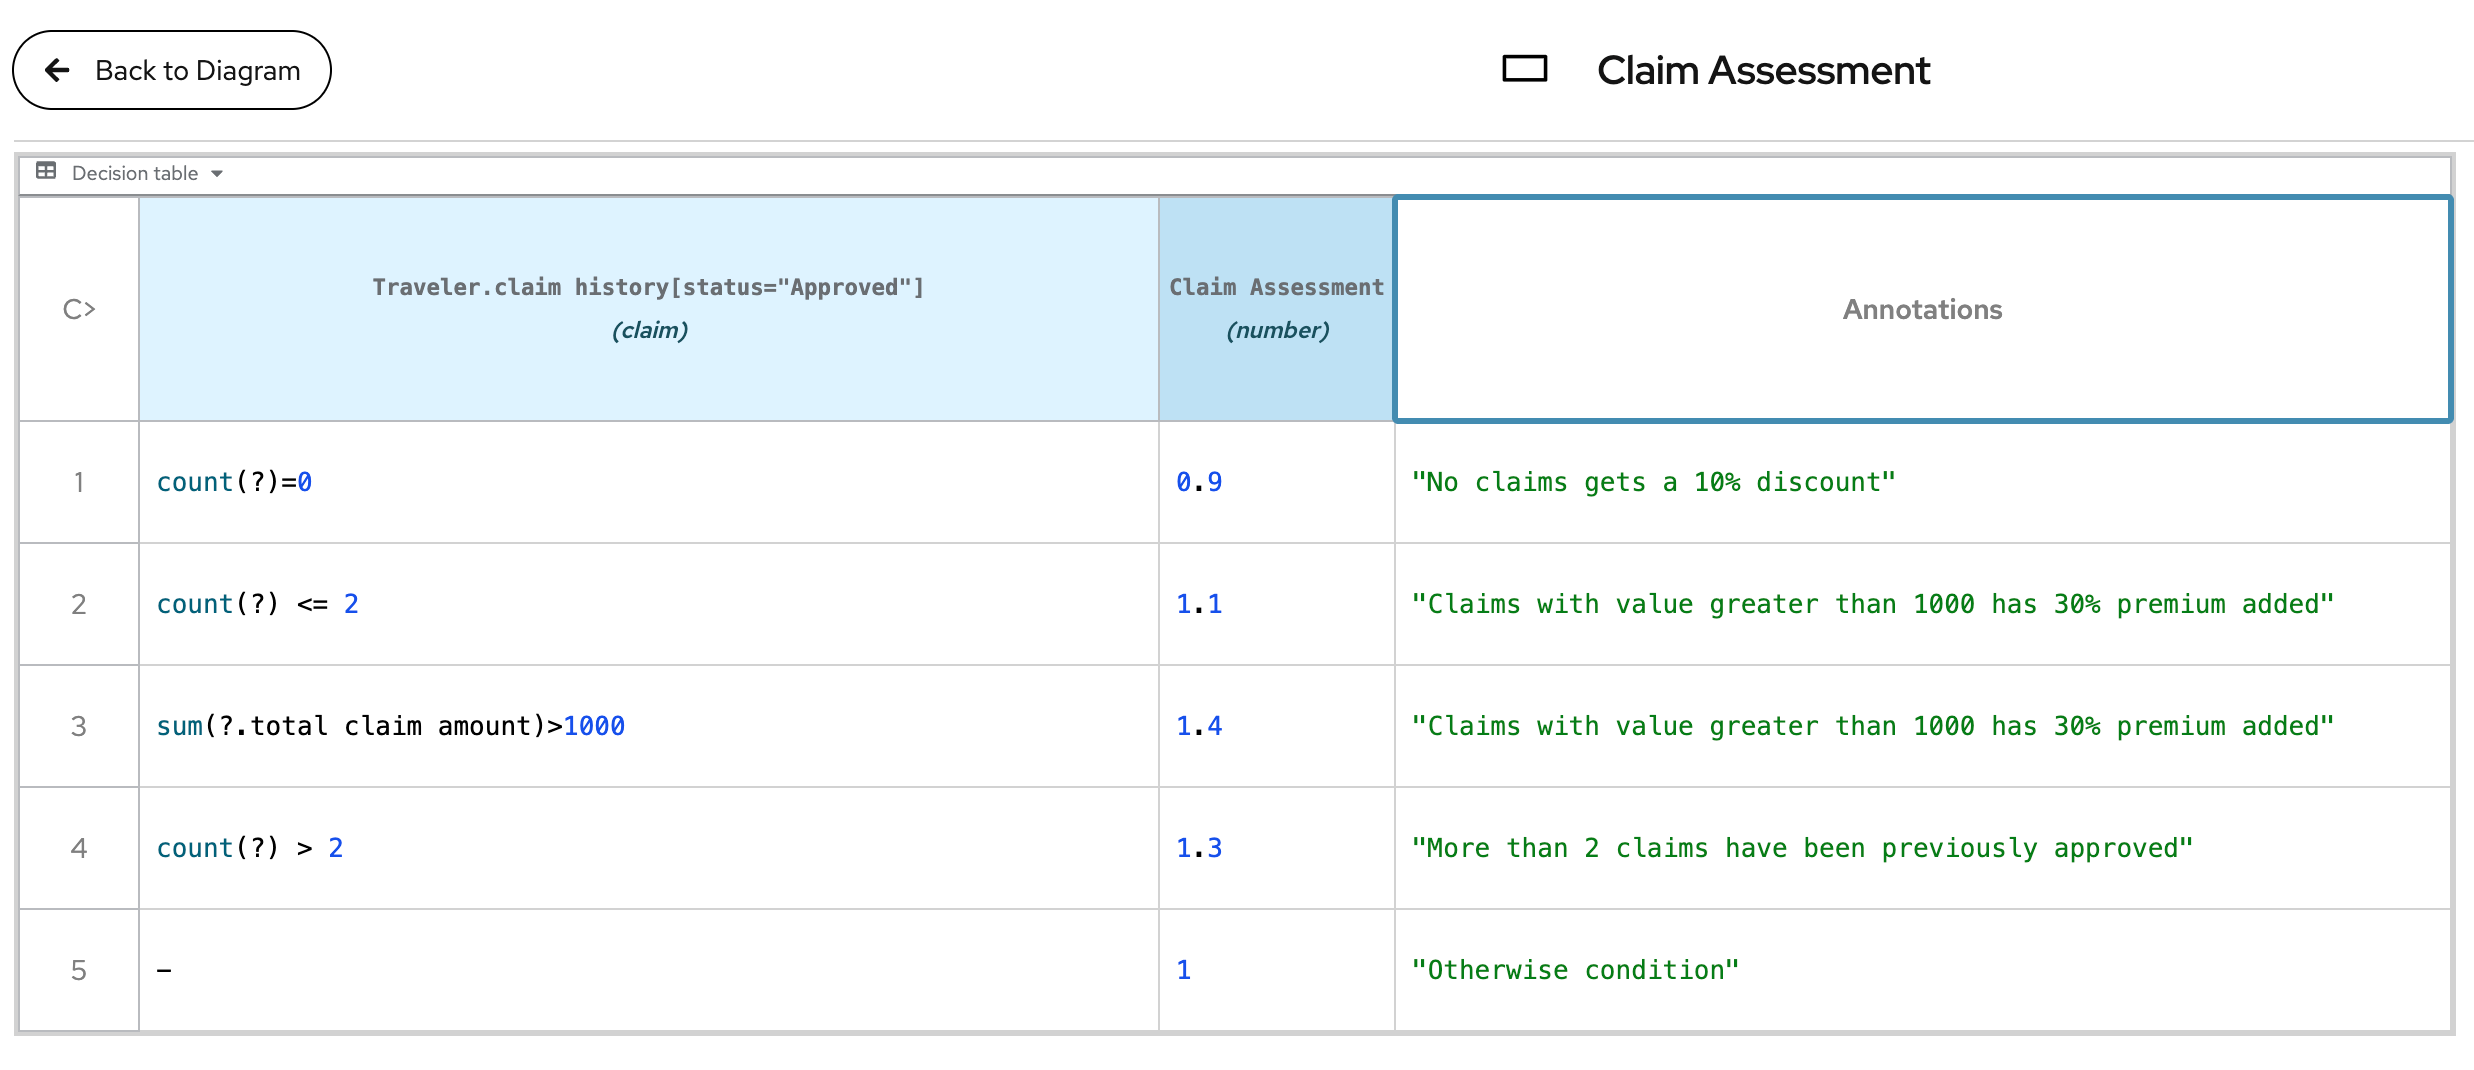Select the Claim Assessment output column header
Viewport: 2474px width, 1070px height.
click(1277, 309)
